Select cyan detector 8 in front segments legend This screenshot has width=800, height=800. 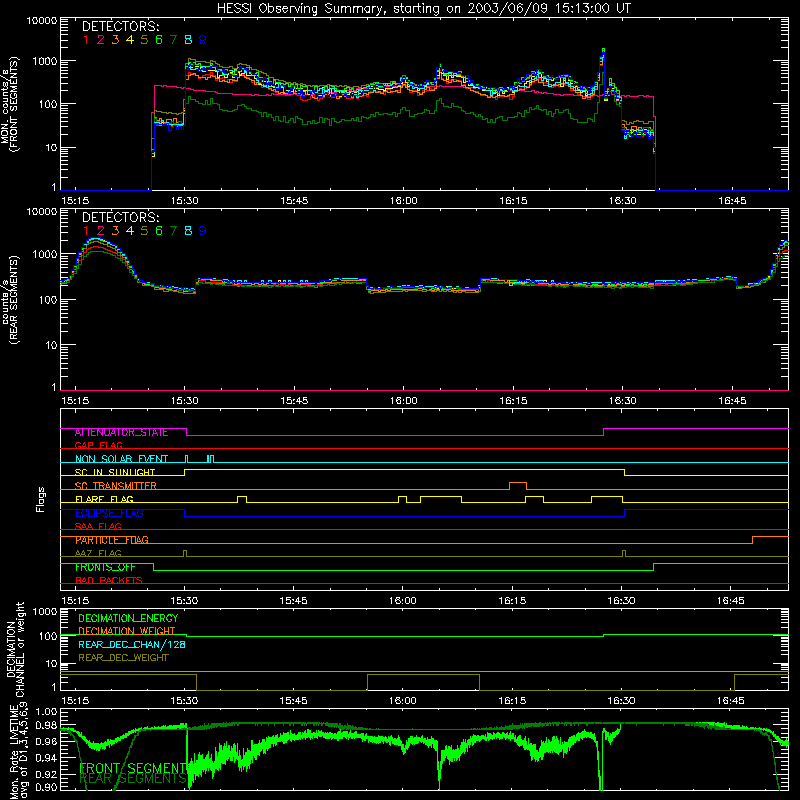(x=188, y=40)
